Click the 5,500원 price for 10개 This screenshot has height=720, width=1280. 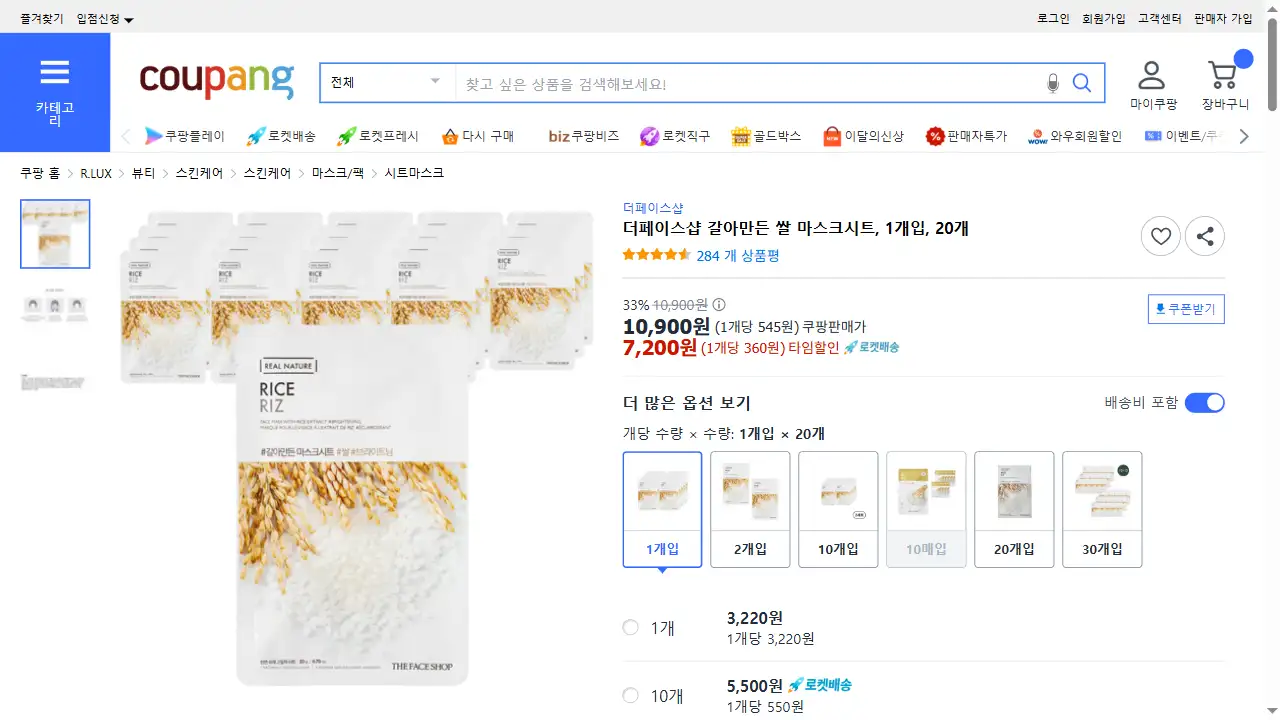point(755,686)
